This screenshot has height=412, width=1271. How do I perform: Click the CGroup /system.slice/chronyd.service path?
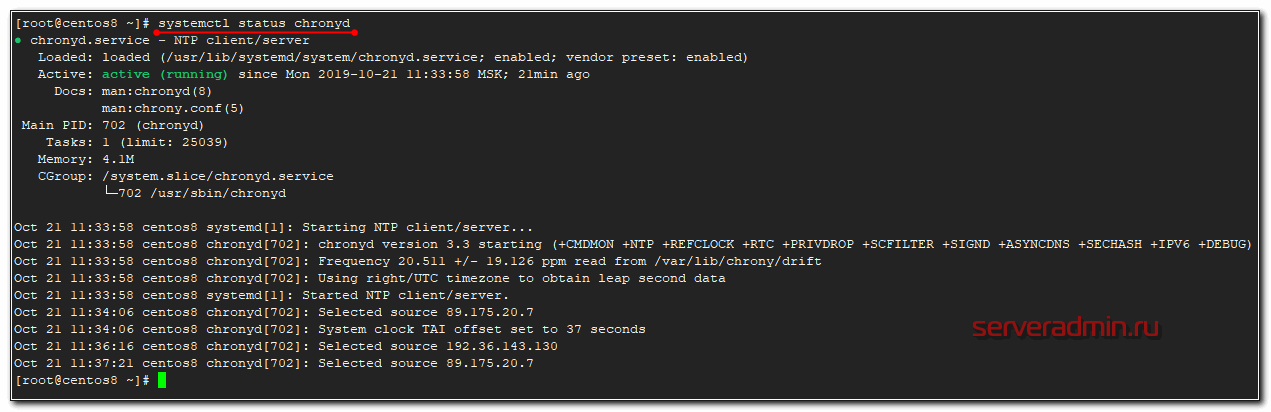[218, 176]
